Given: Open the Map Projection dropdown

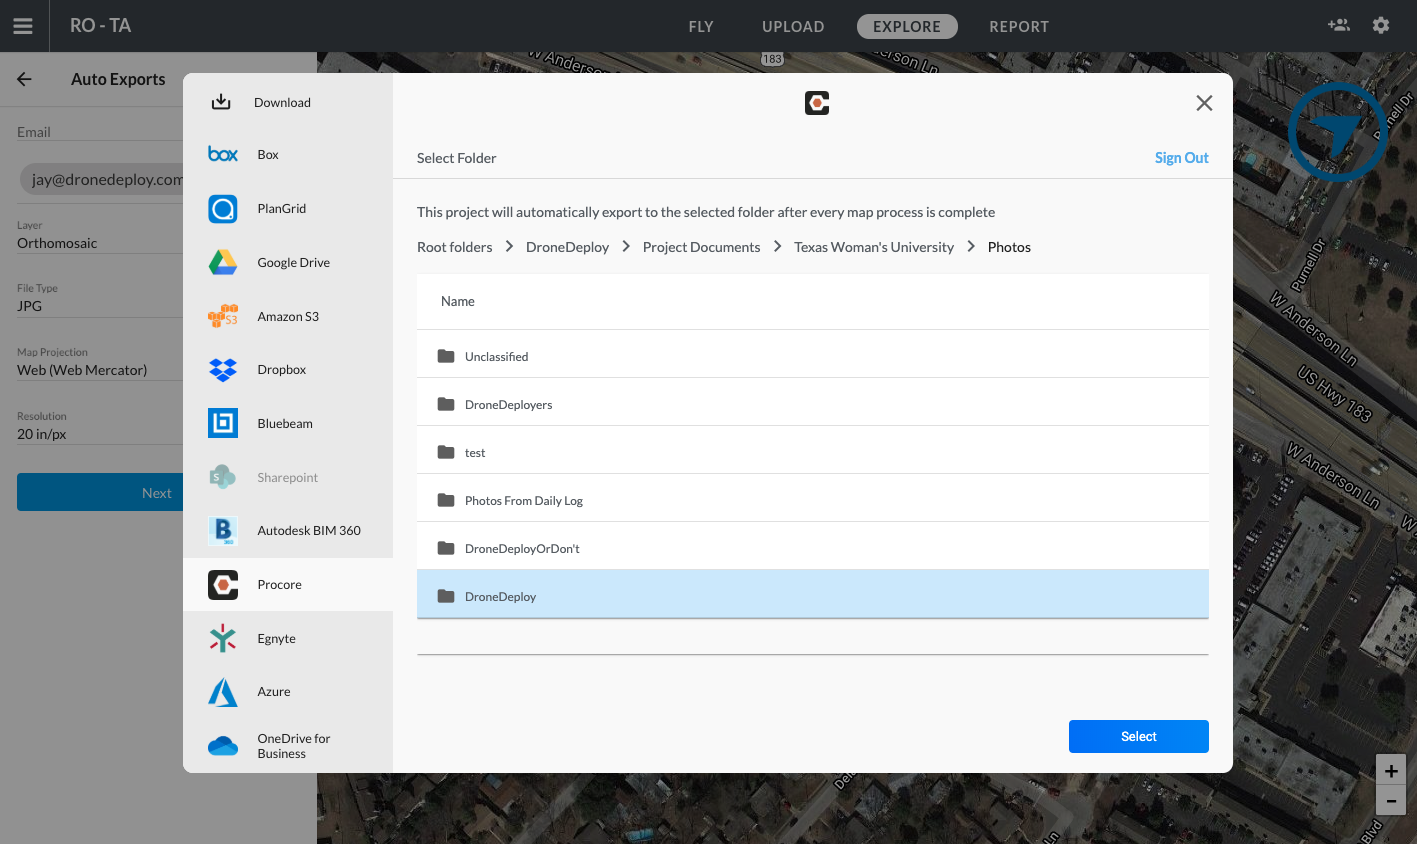Looking at the screenshot, I should [100, 370].
